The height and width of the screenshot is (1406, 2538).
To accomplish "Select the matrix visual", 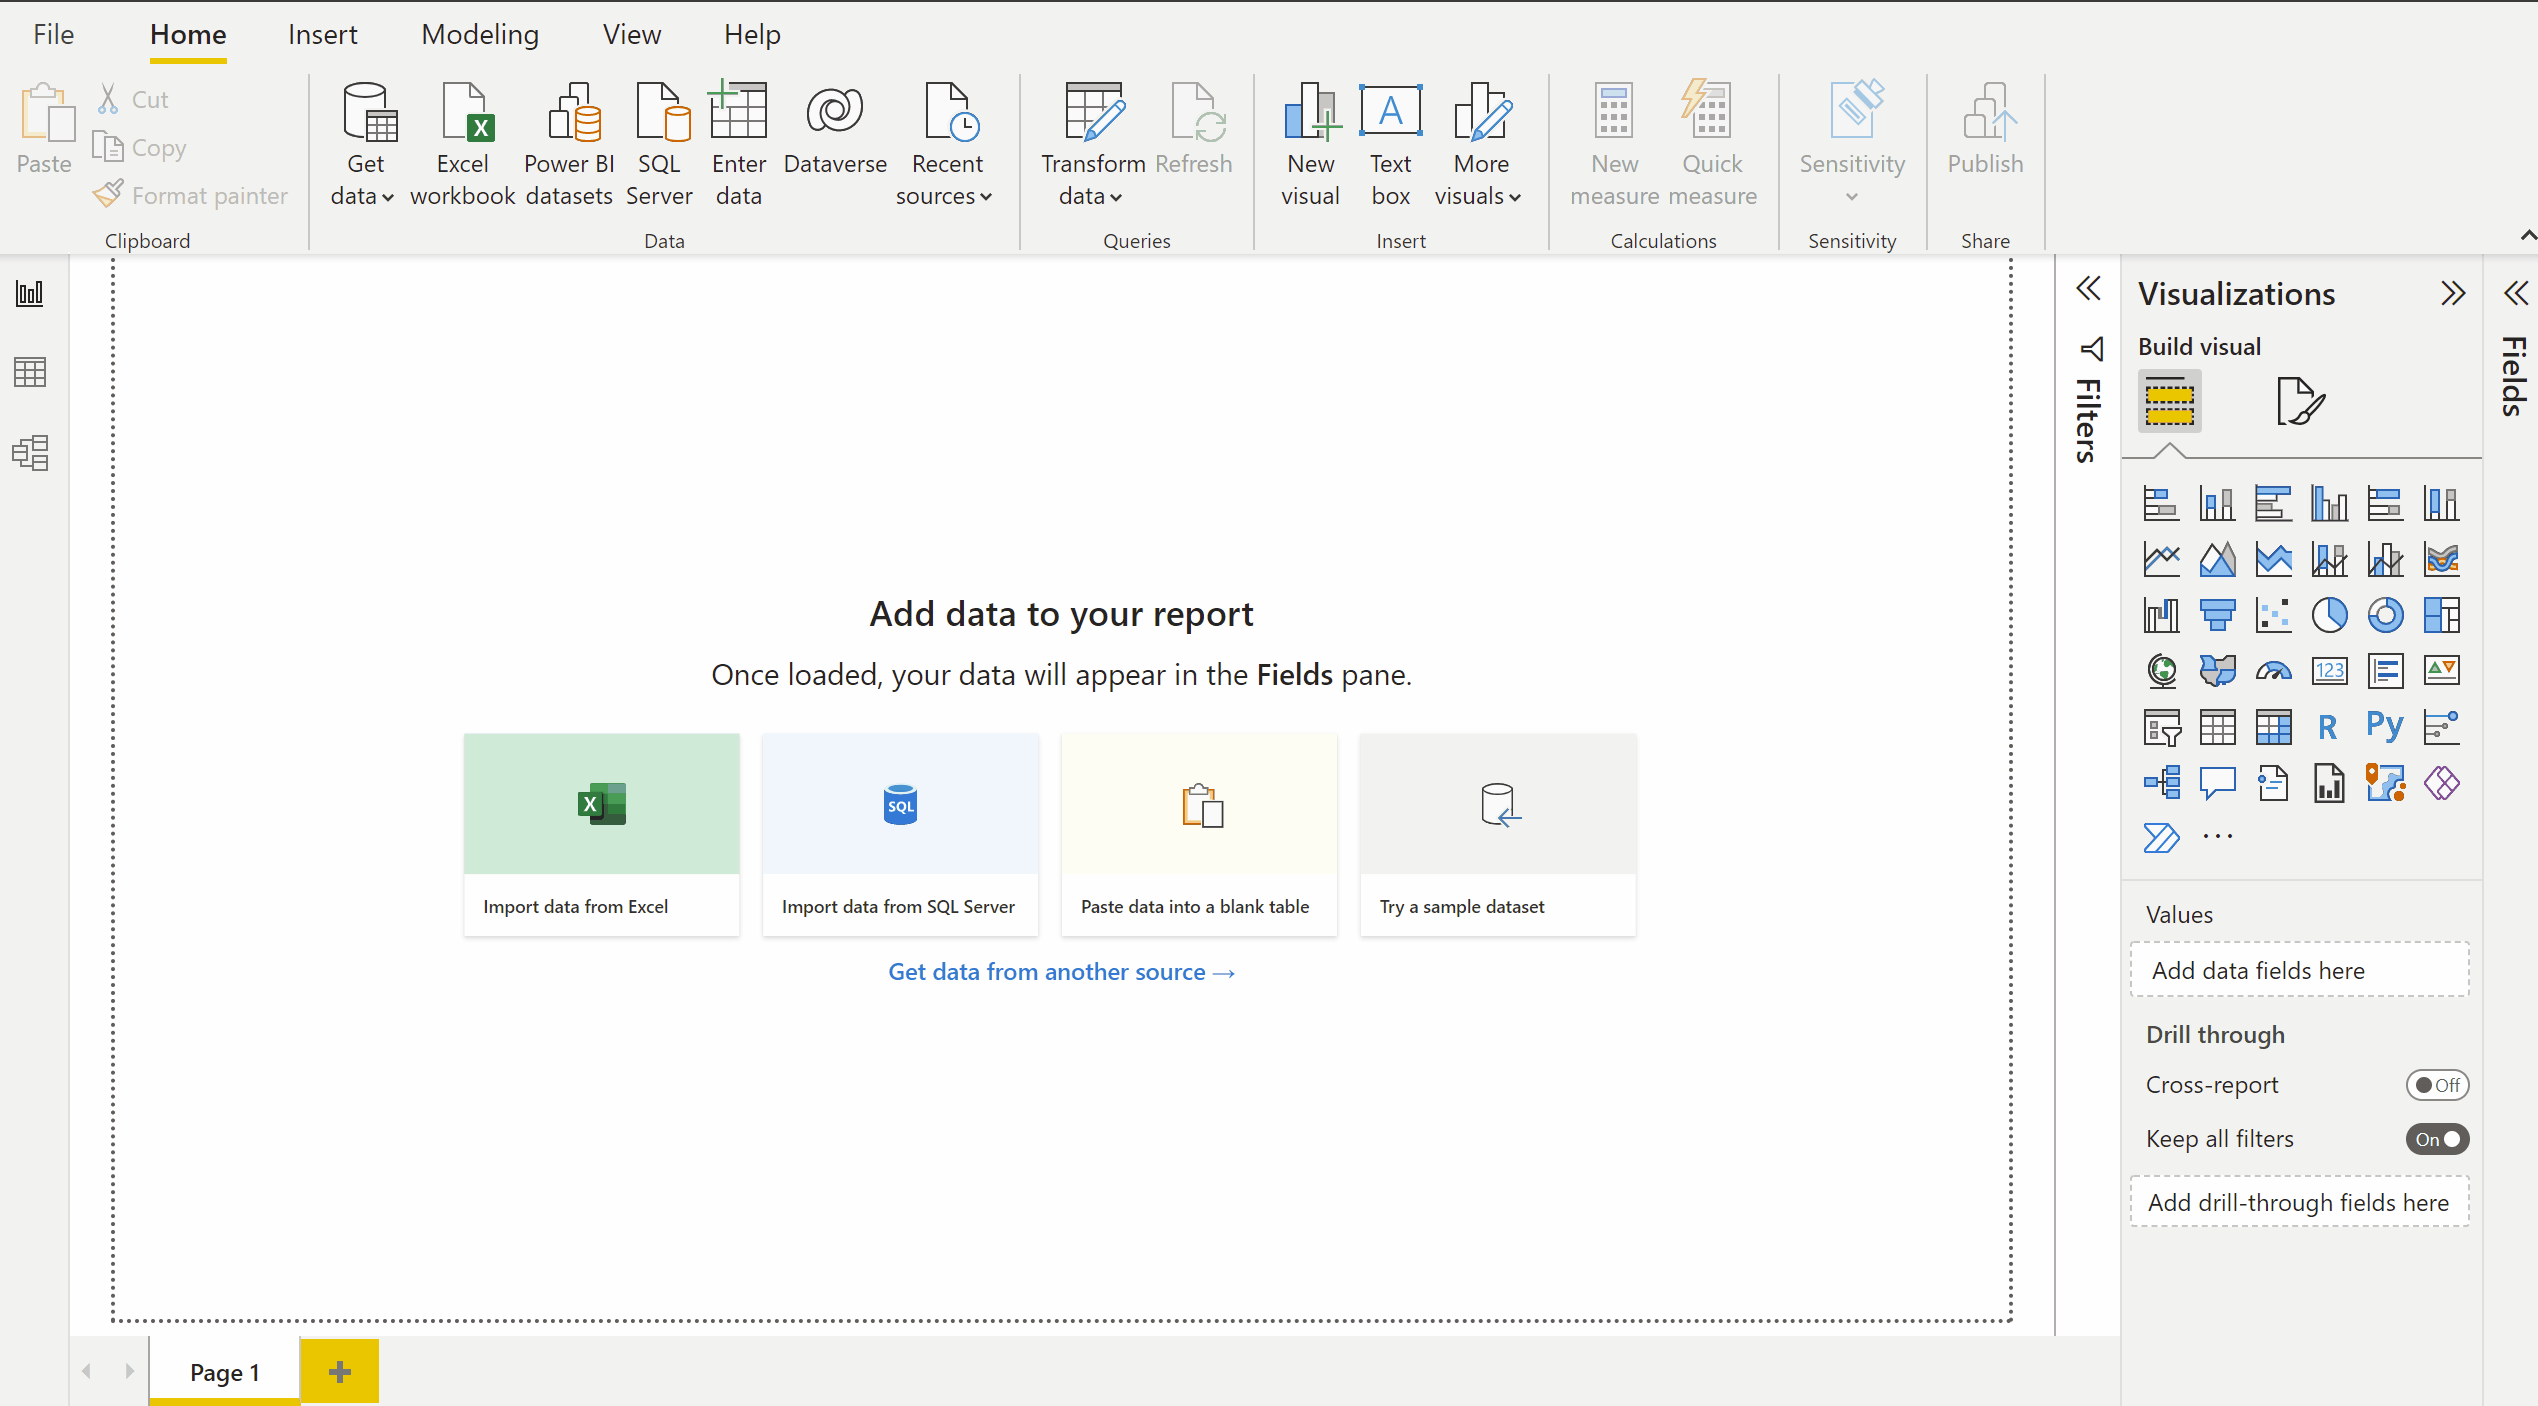I will [2273, 727].
